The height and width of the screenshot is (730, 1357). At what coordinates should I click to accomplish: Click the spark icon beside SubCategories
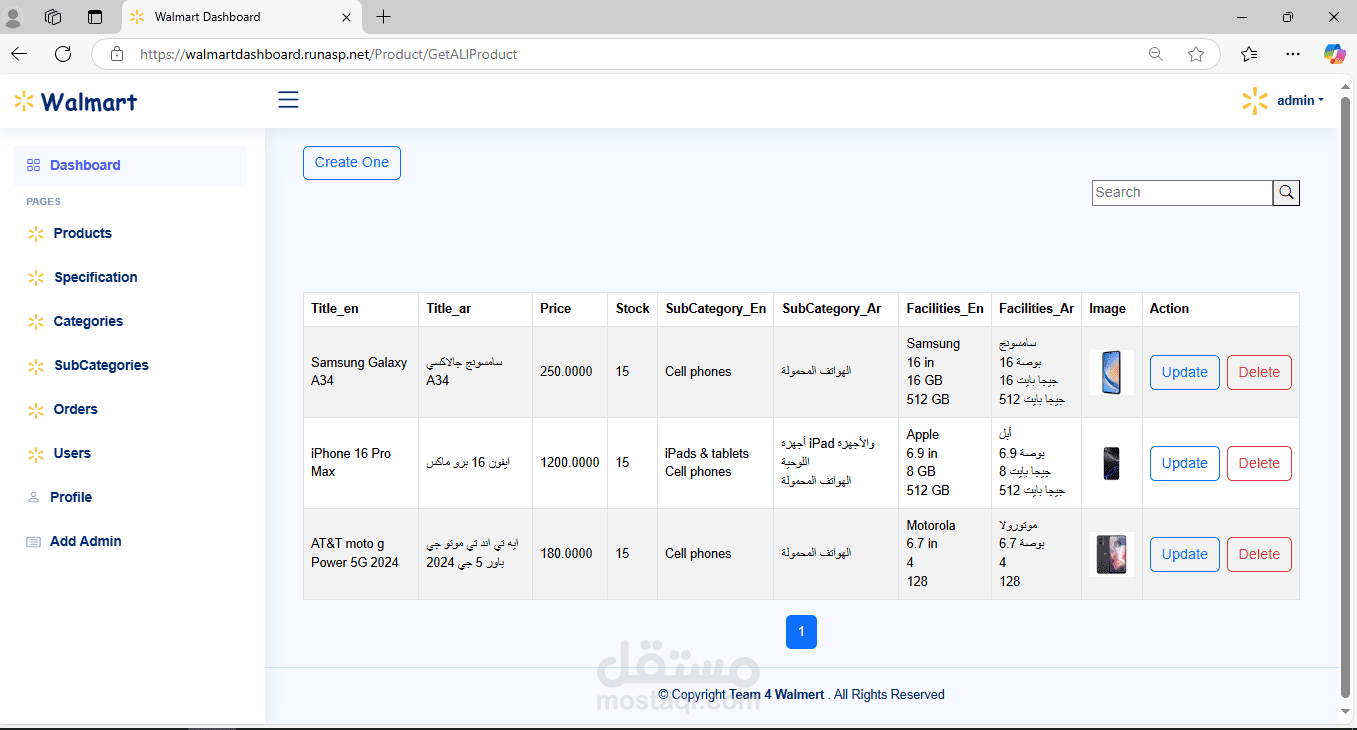tap(36, 366)
